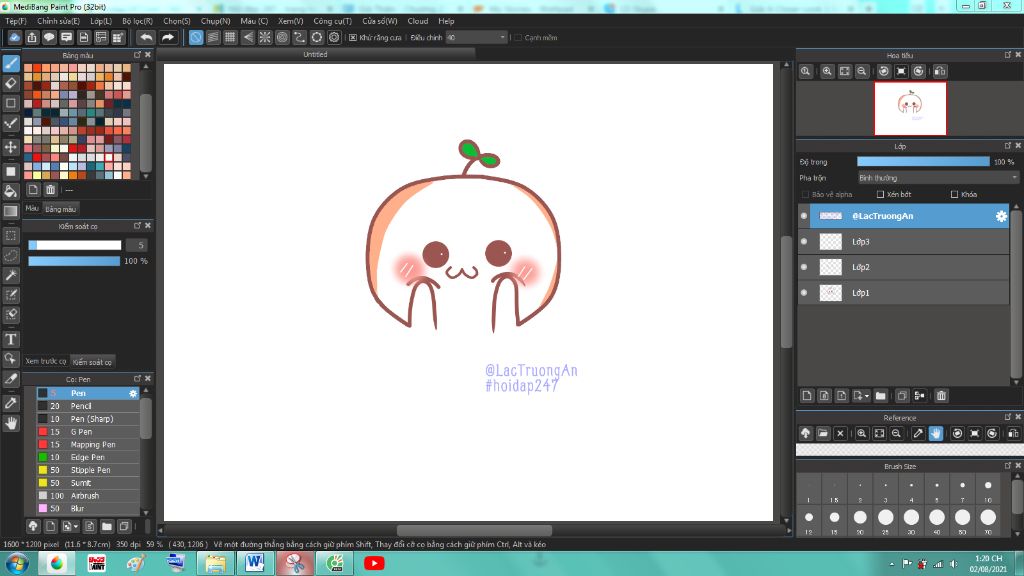
Task: Open Pha trộn blending mode dropdown
Action: pyautogui.click(x=938, y=178)
